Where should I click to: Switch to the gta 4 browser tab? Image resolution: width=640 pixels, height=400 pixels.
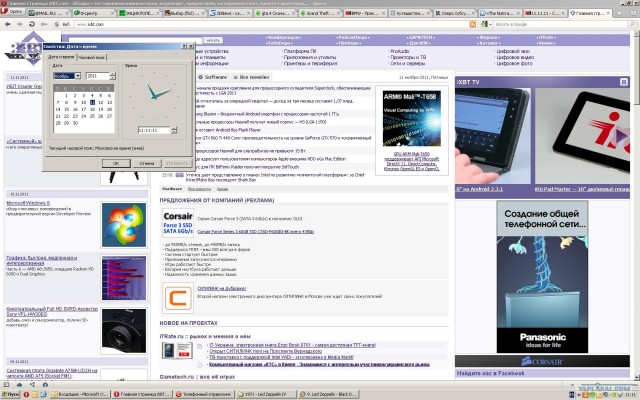(x=275, y=13)
